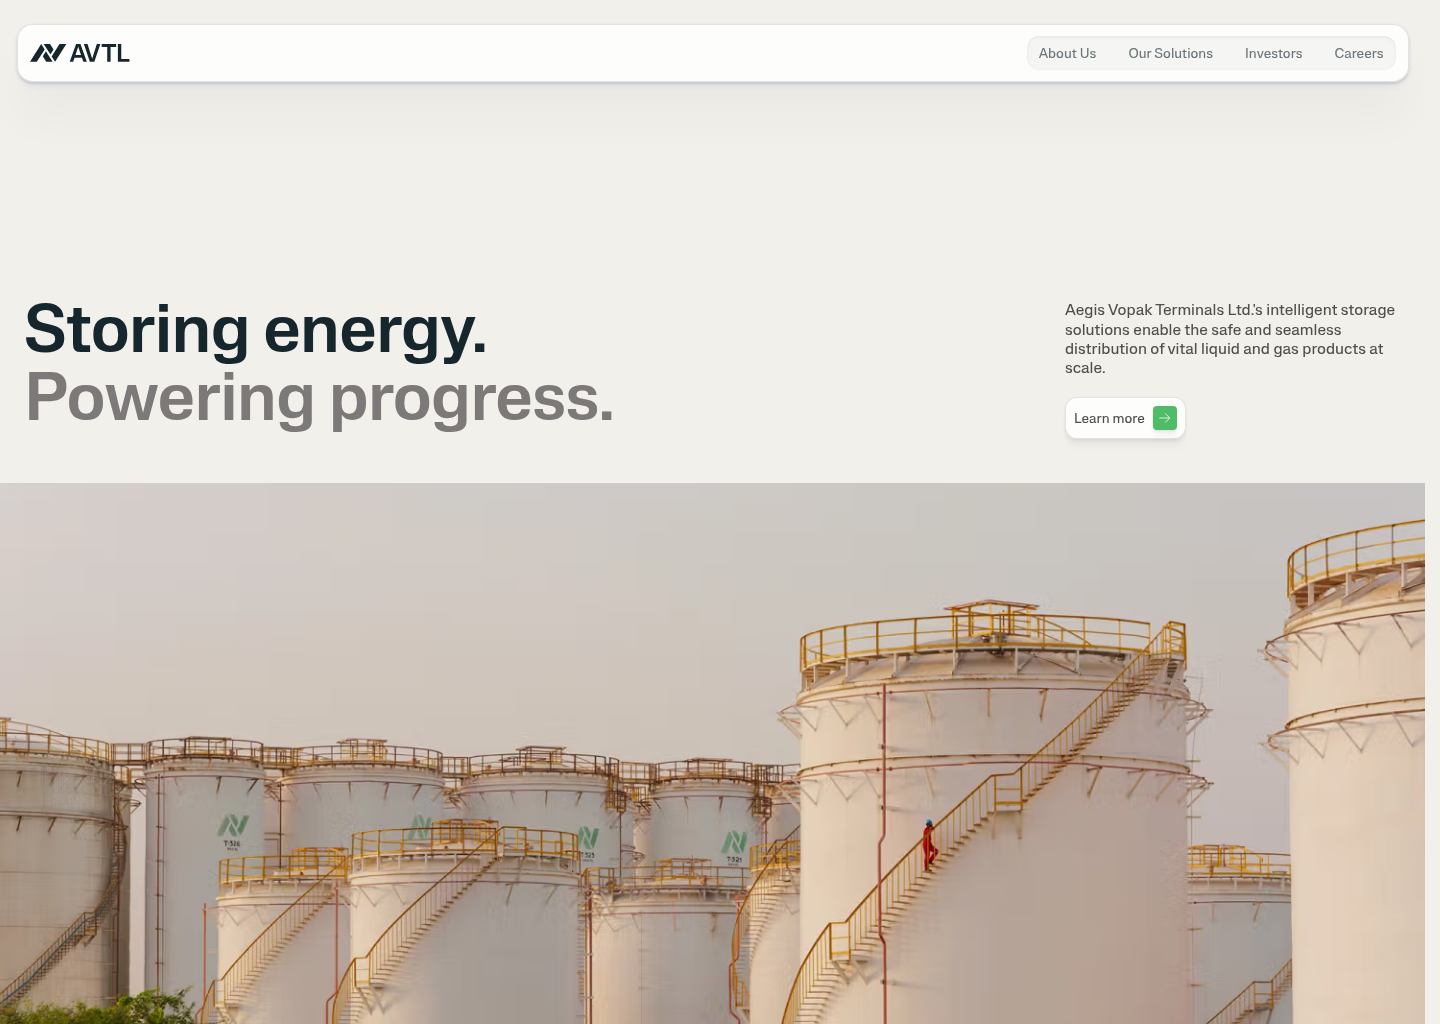
Task: Open the About Us menu
Action: tap(1067, 53)
